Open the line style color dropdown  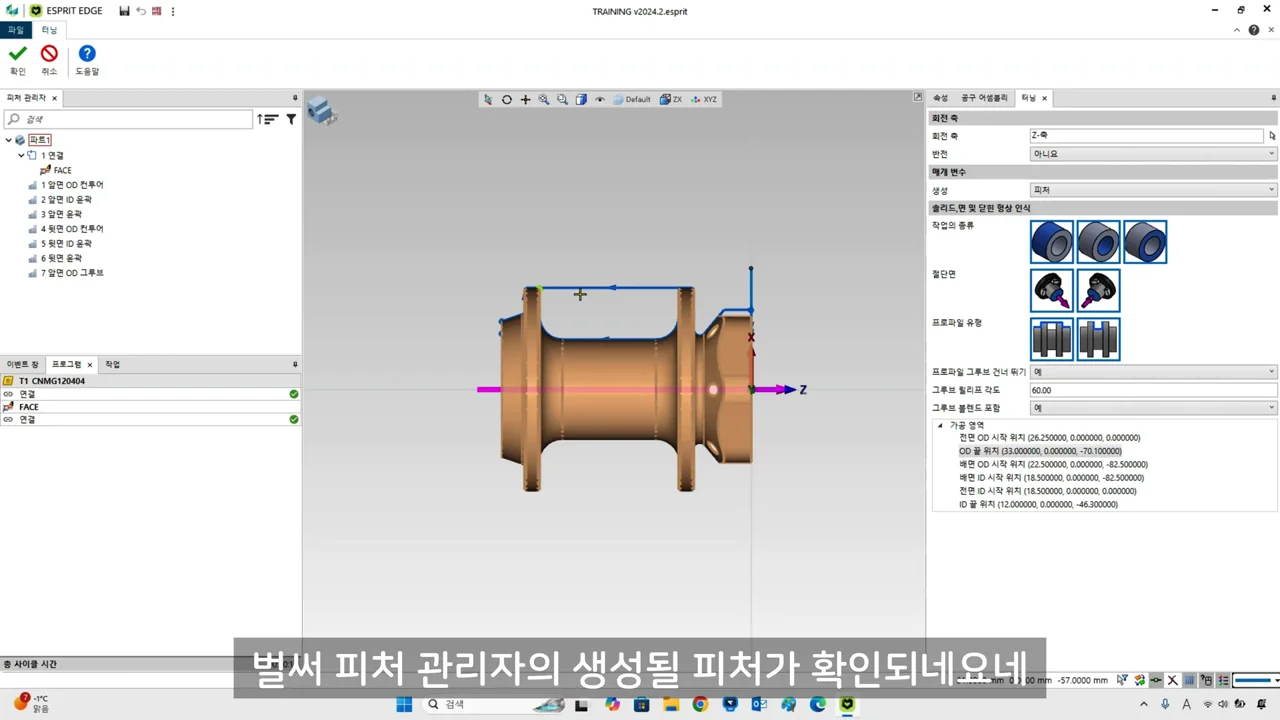click(1257, 680)
